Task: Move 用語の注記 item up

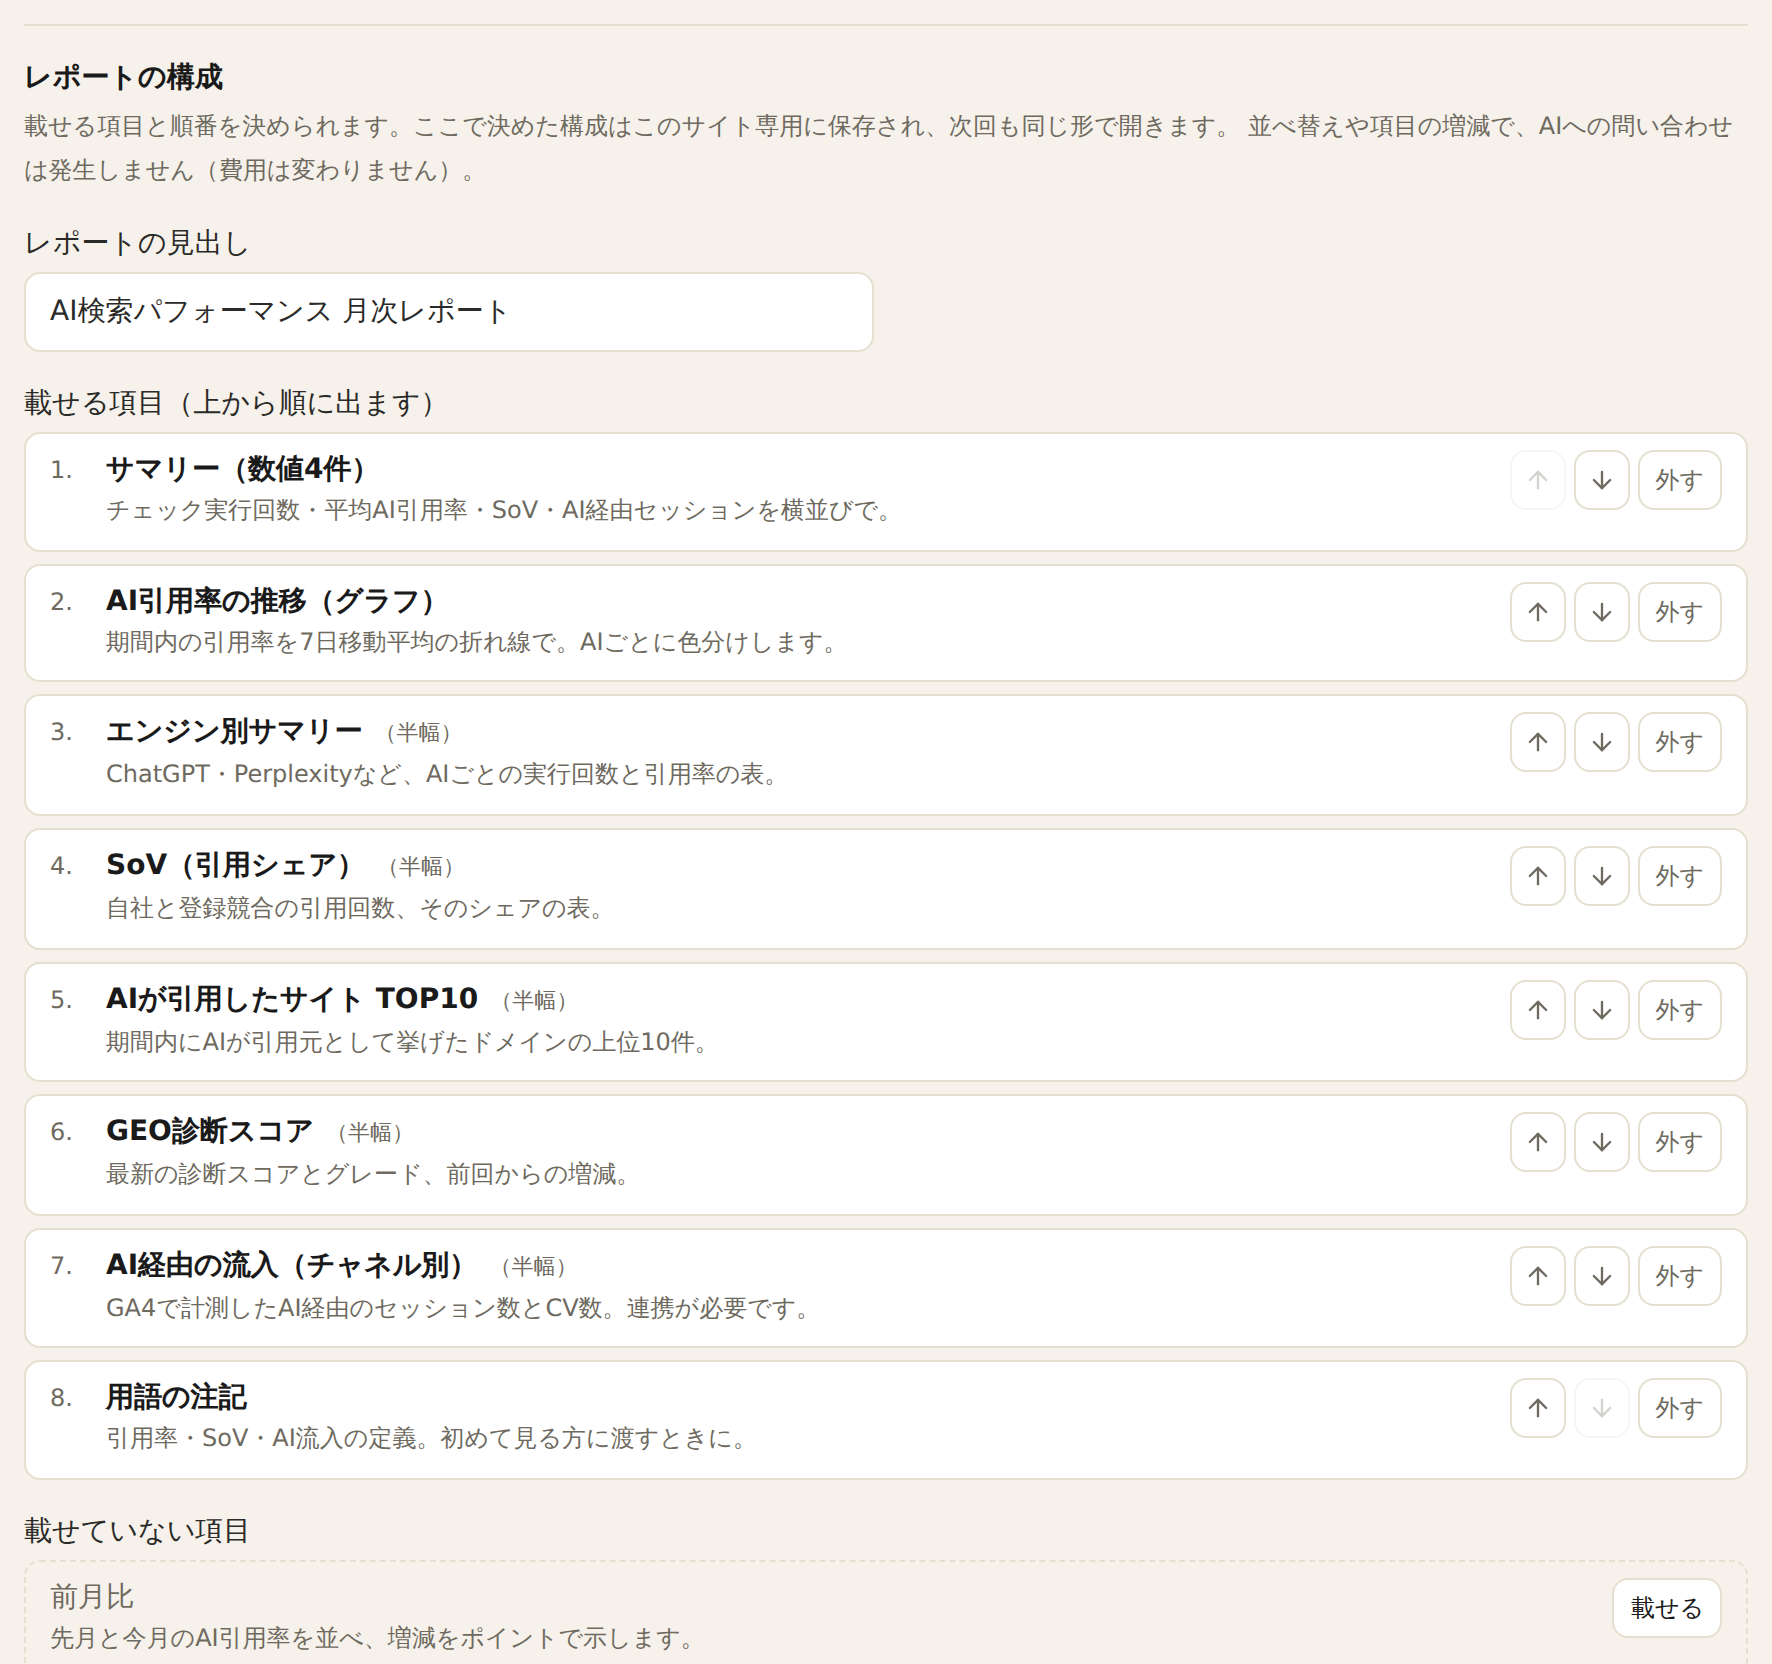Action: pos(1538,1408)
